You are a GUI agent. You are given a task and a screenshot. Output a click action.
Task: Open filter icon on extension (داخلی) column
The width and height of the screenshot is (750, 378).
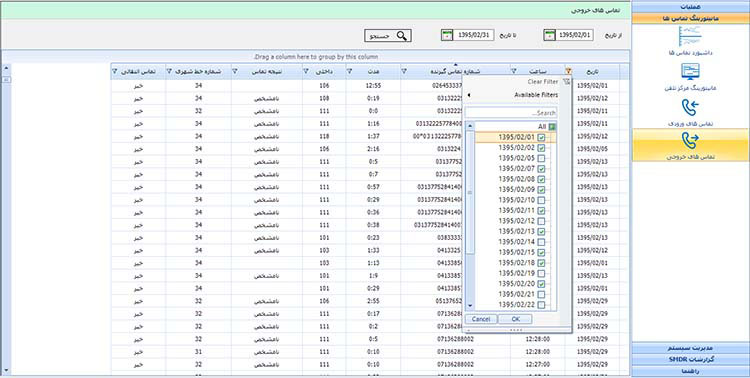pyautogui.click(x=306, y=71)
